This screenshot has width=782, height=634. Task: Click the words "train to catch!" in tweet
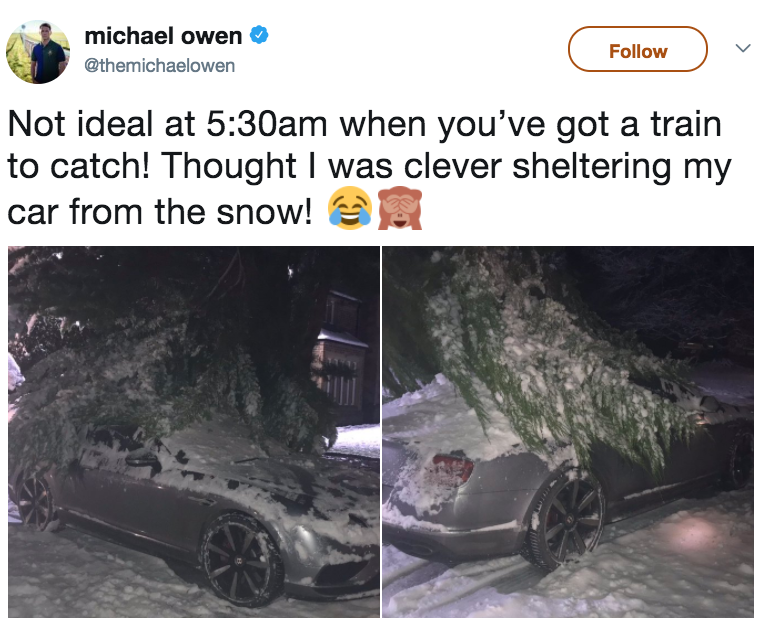(x=364, y=145)
